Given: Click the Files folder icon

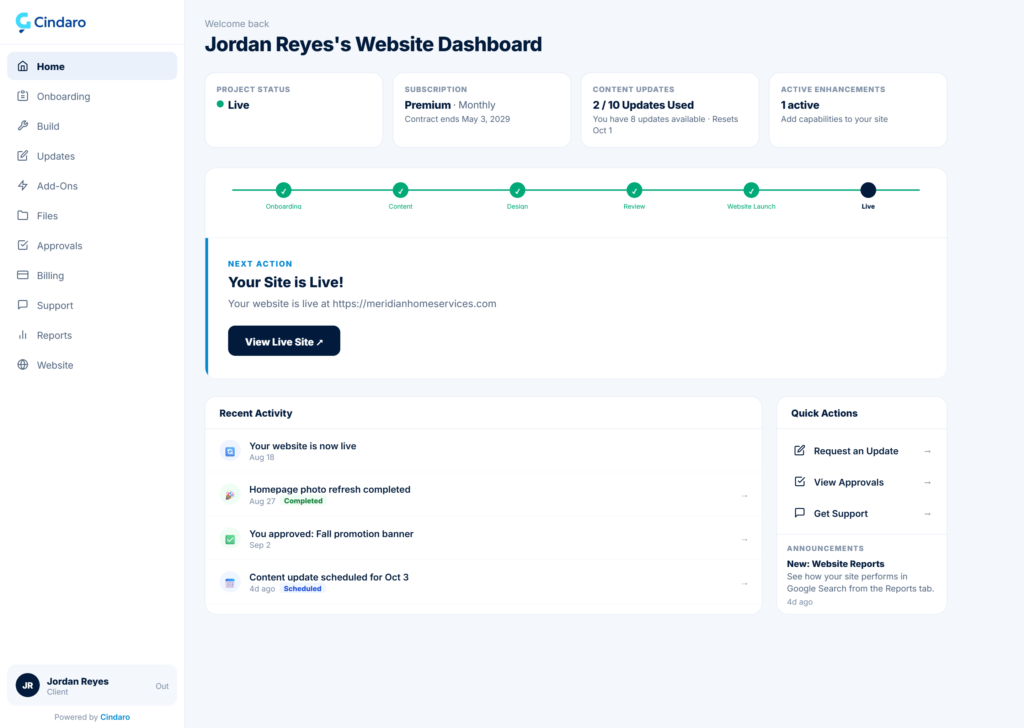Looking at the screenshot, I should (x=23, y=215).
